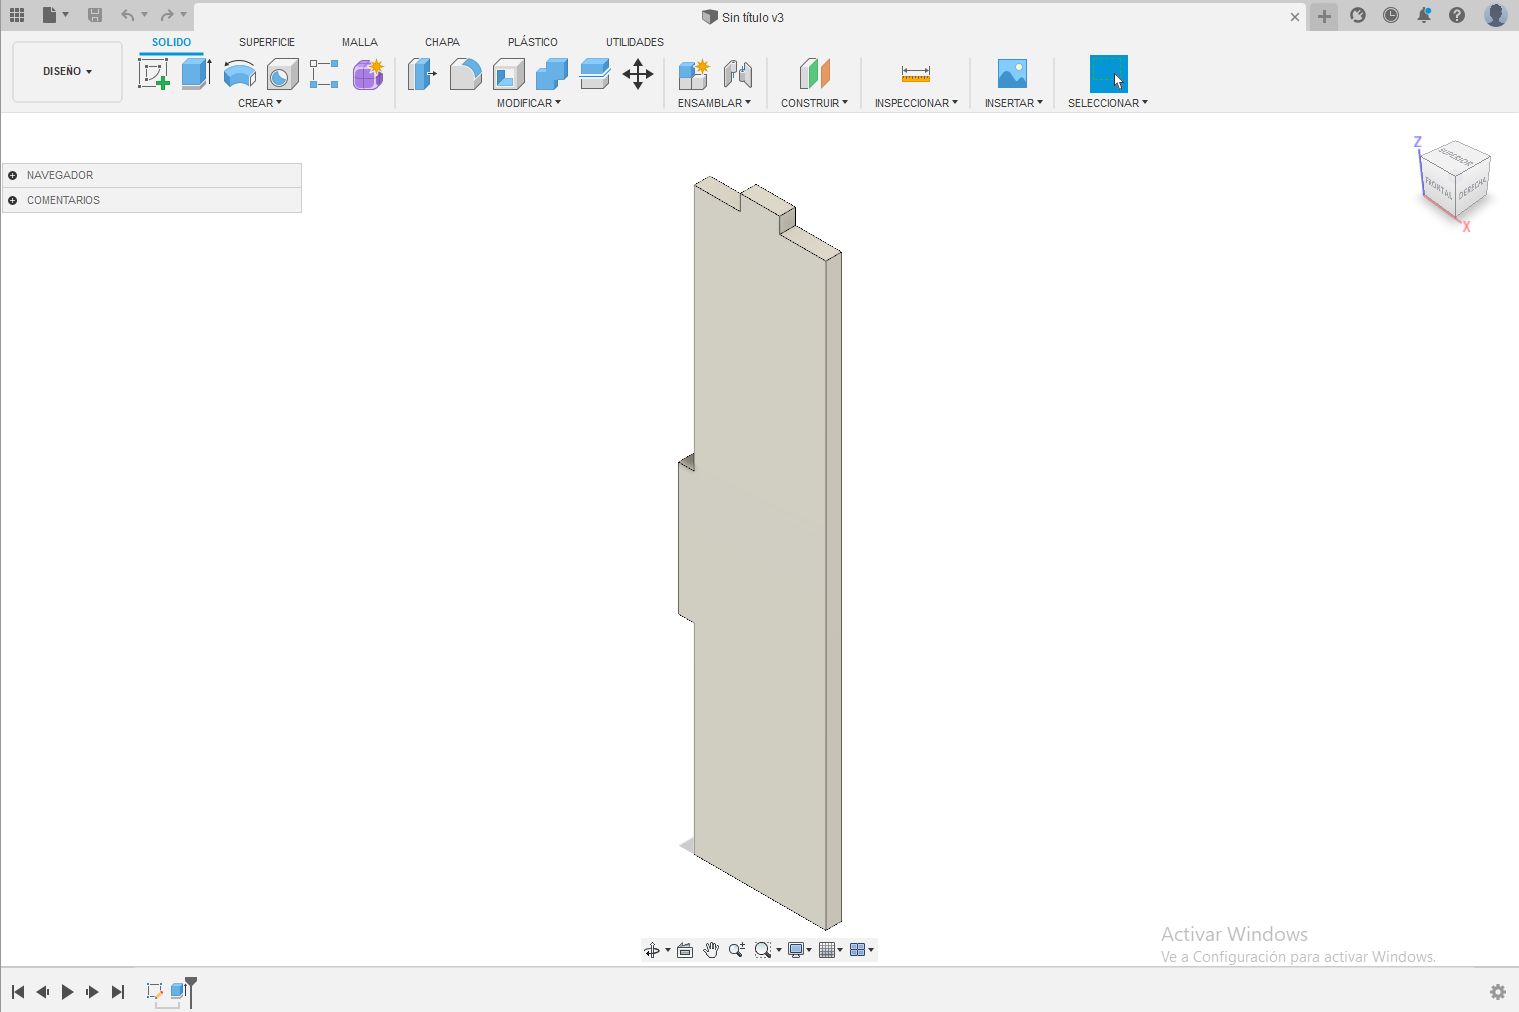Open the Viewports layout options
Screen dimensions: 1519x1012
pyautogui.click(x=858, y=950)
